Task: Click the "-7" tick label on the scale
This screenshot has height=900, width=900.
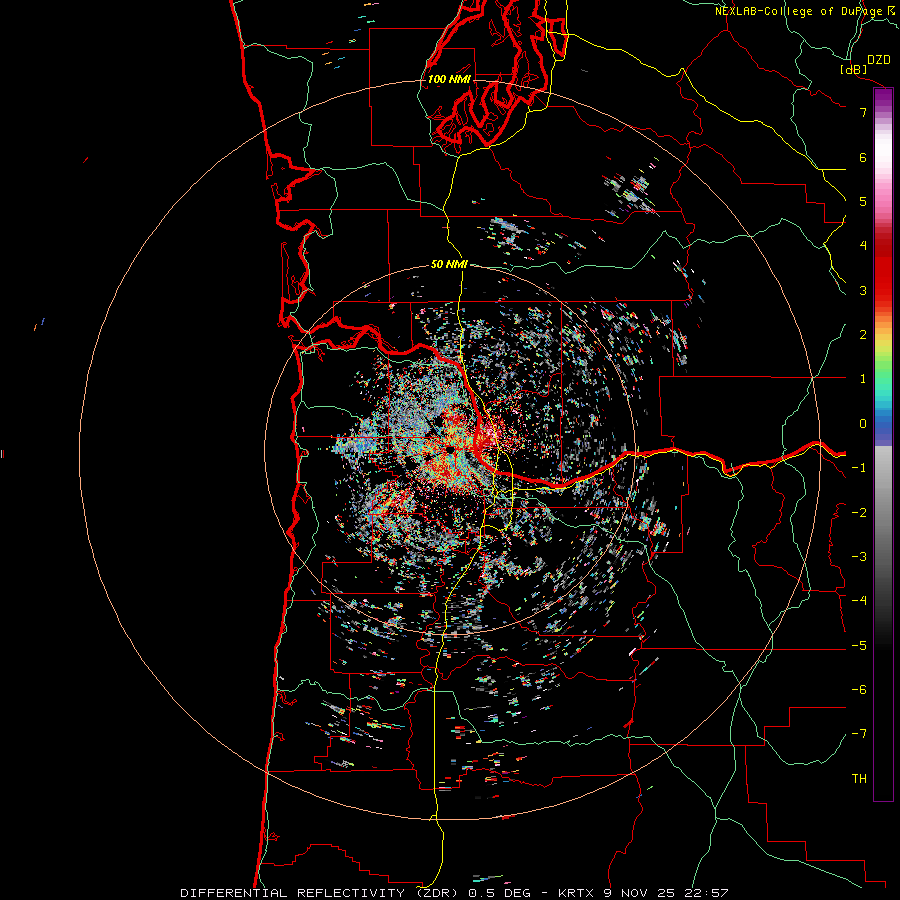Action: click(x=859, y=734)
